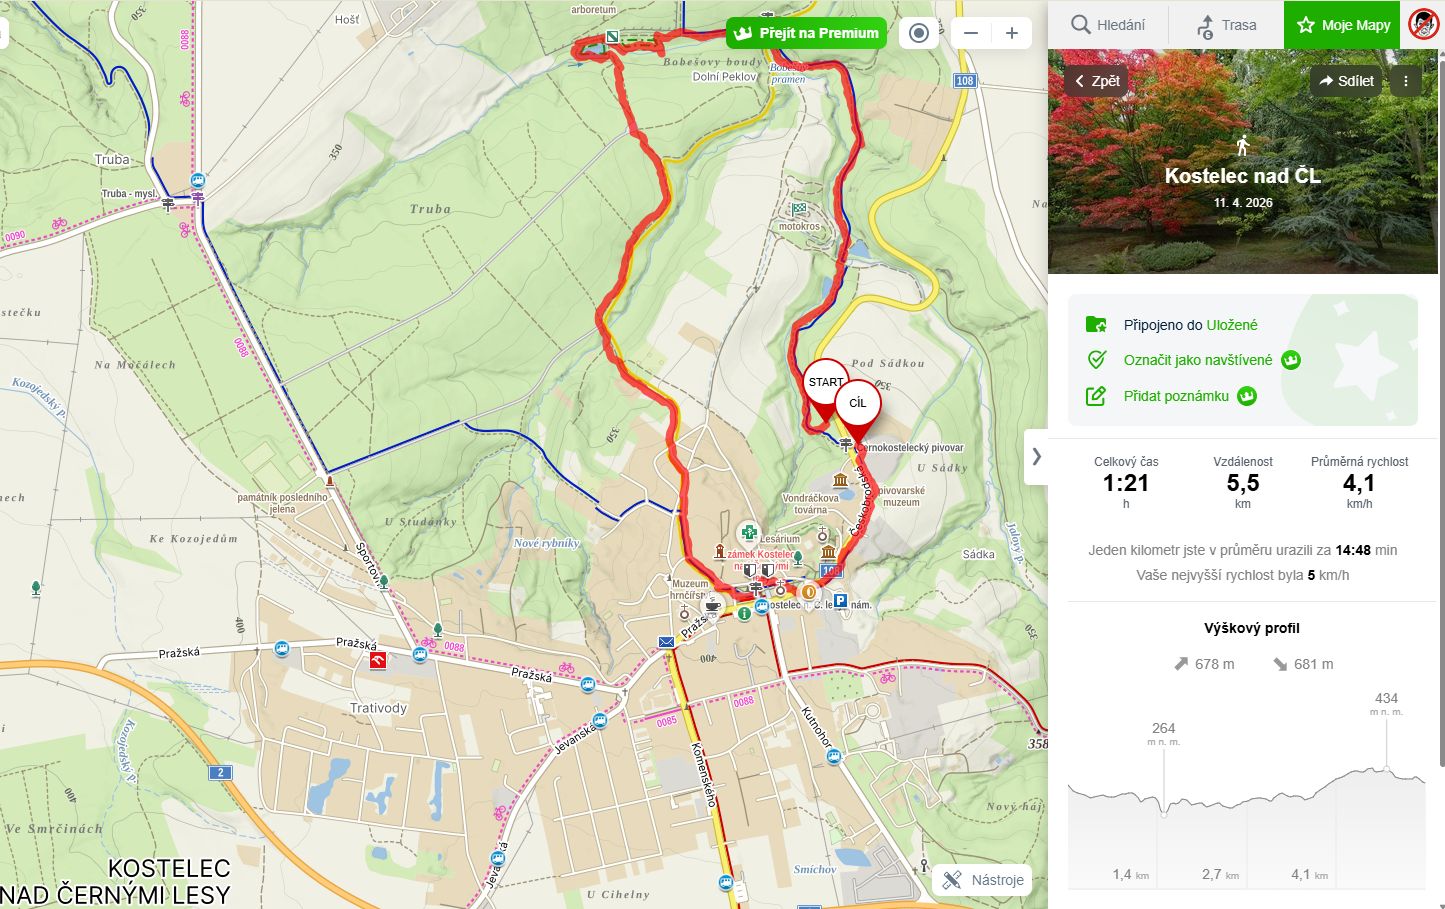This screenshot has height=909, width=1445.
Task: Zoom in the map with plus button
Action: point(1012,33)
